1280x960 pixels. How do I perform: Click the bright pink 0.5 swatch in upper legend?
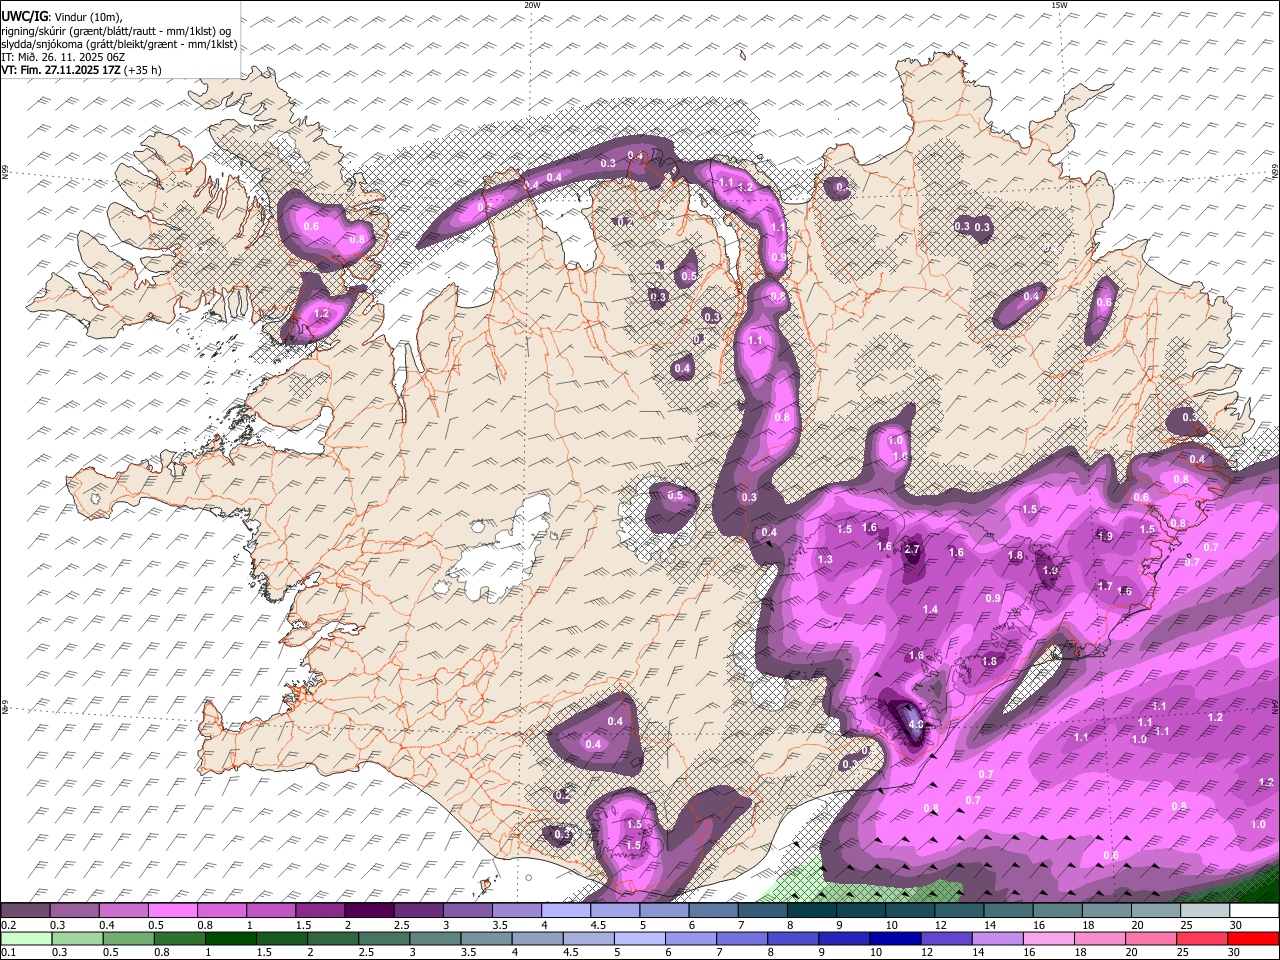pyautogui.click(x=172, y=911)
